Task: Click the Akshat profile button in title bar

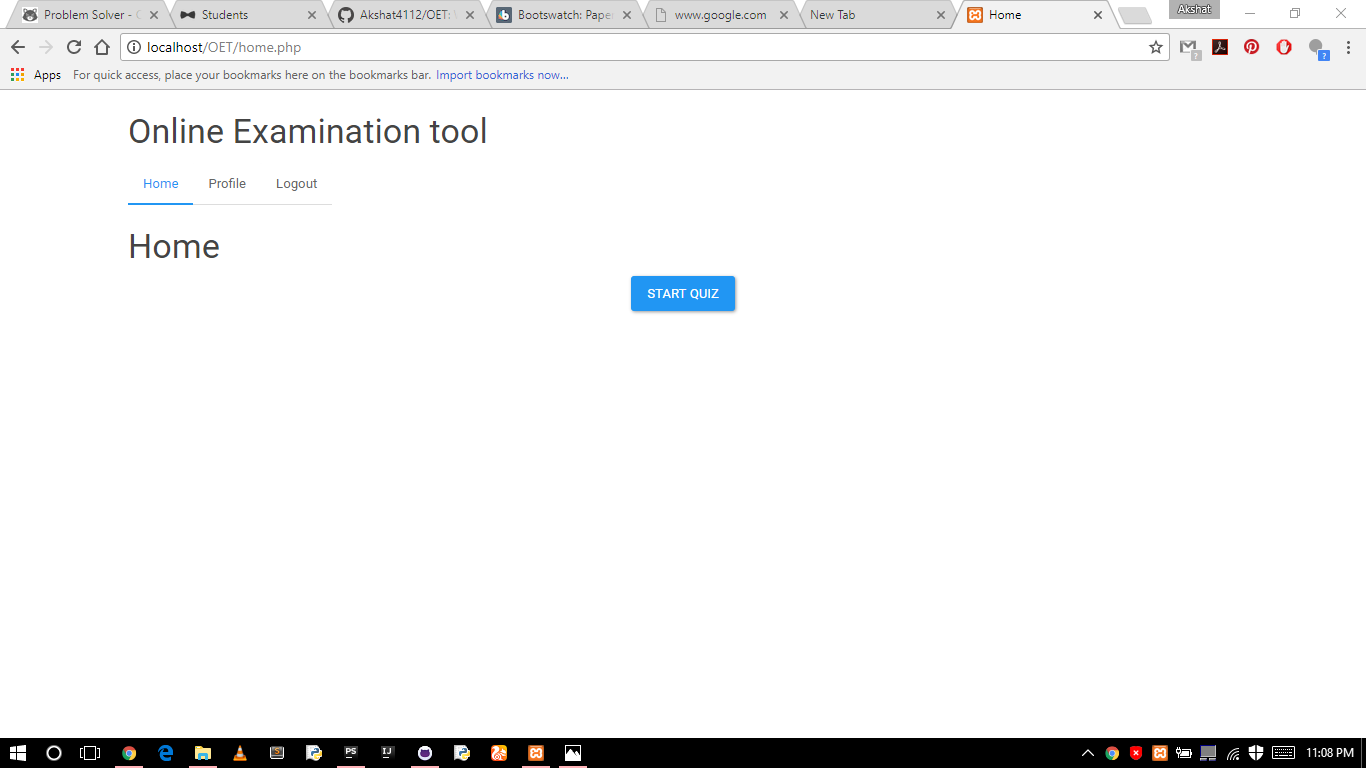Action: 1194,9
